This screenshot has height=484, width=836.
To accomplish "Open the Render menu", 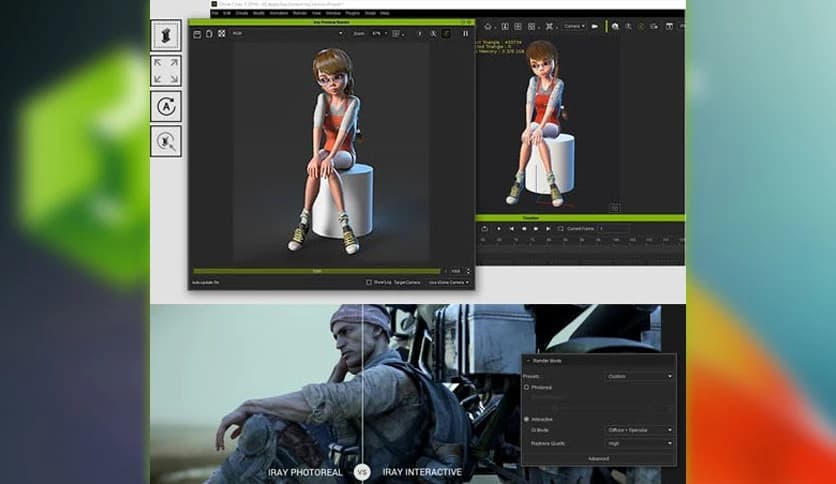I will coord(300,13).
